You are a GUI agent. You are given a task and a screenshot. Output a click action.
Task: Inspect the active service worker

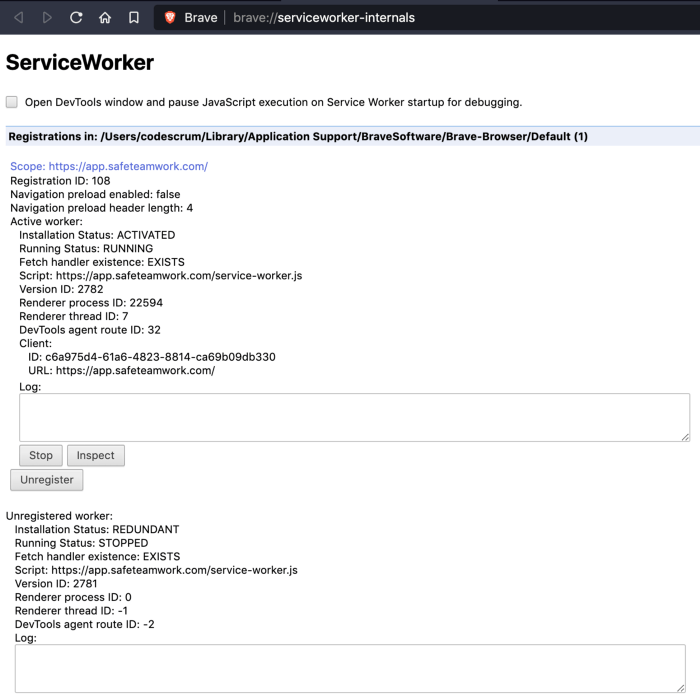point(96,455)
